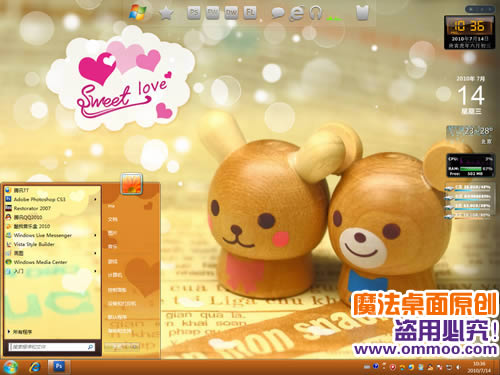The height and width of the screenshot is (375, 500).
Task: Open the star favorites icon in the top dock
Action: (x=166, y=13)
